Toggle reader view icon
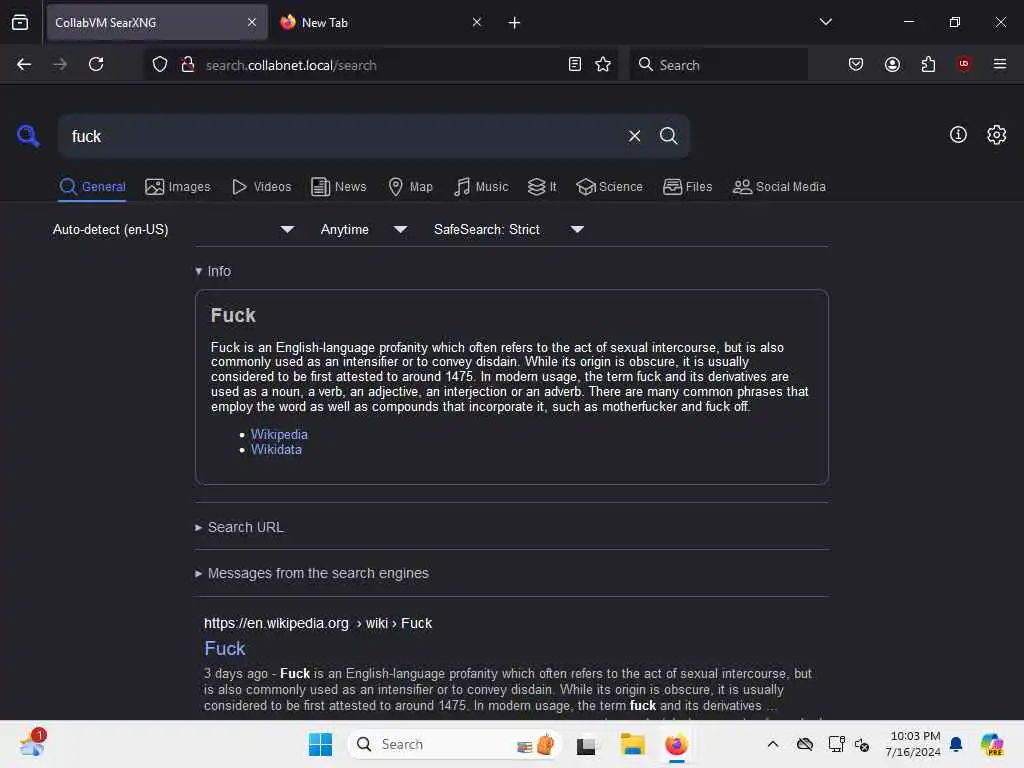 tap(575, 64)
